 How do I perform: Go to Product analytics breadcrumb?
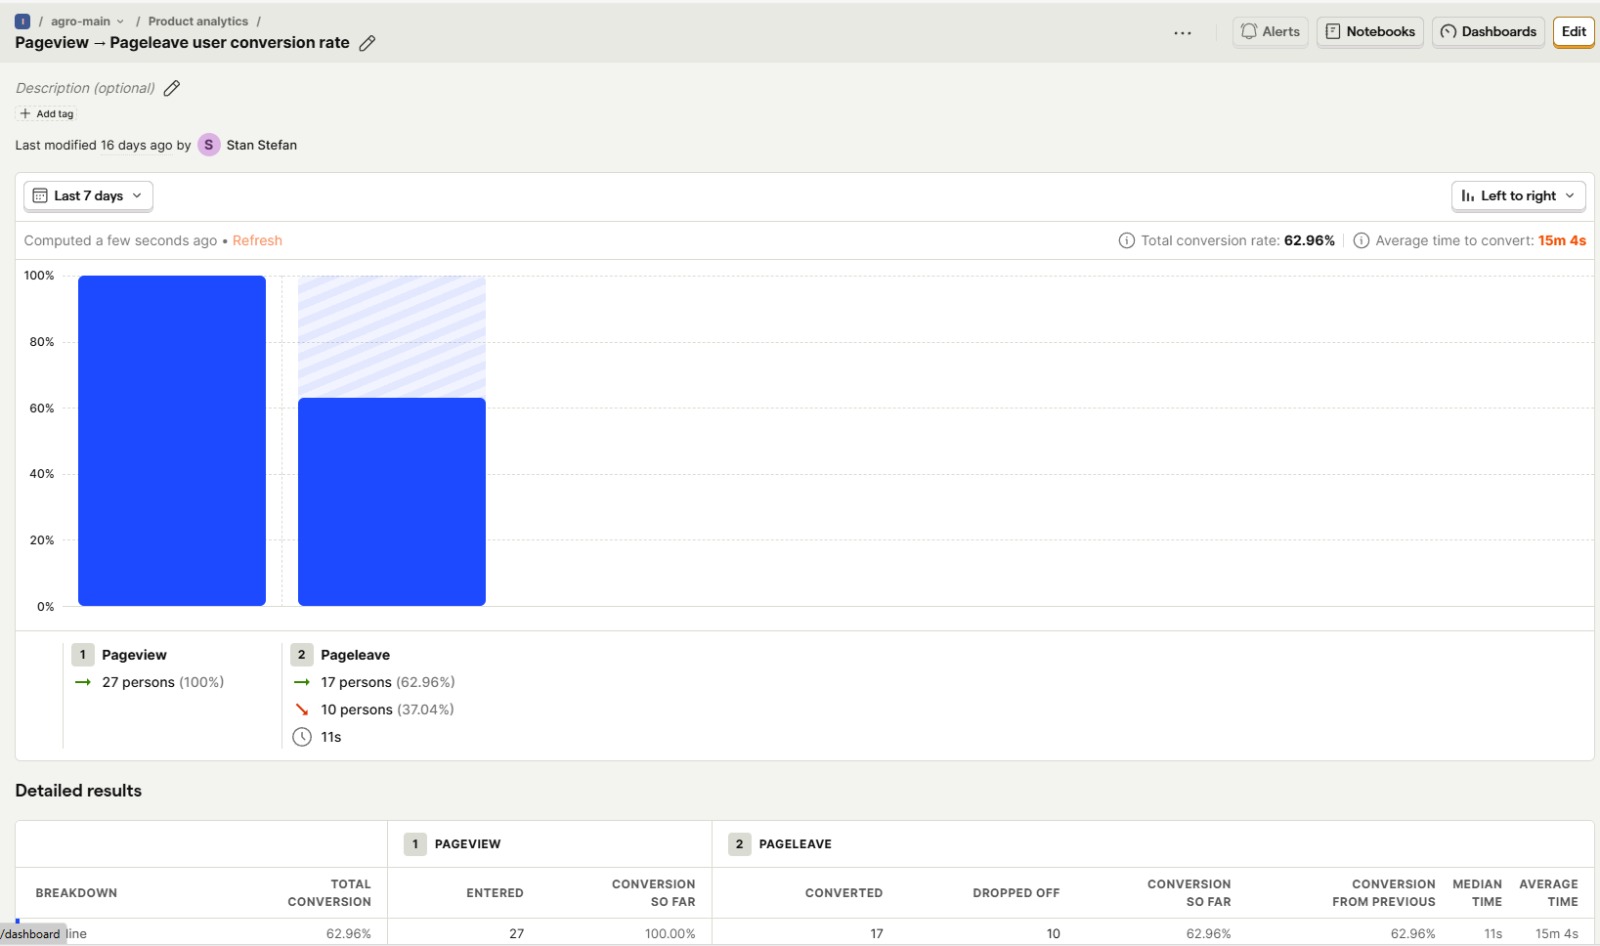coord(198,21)
